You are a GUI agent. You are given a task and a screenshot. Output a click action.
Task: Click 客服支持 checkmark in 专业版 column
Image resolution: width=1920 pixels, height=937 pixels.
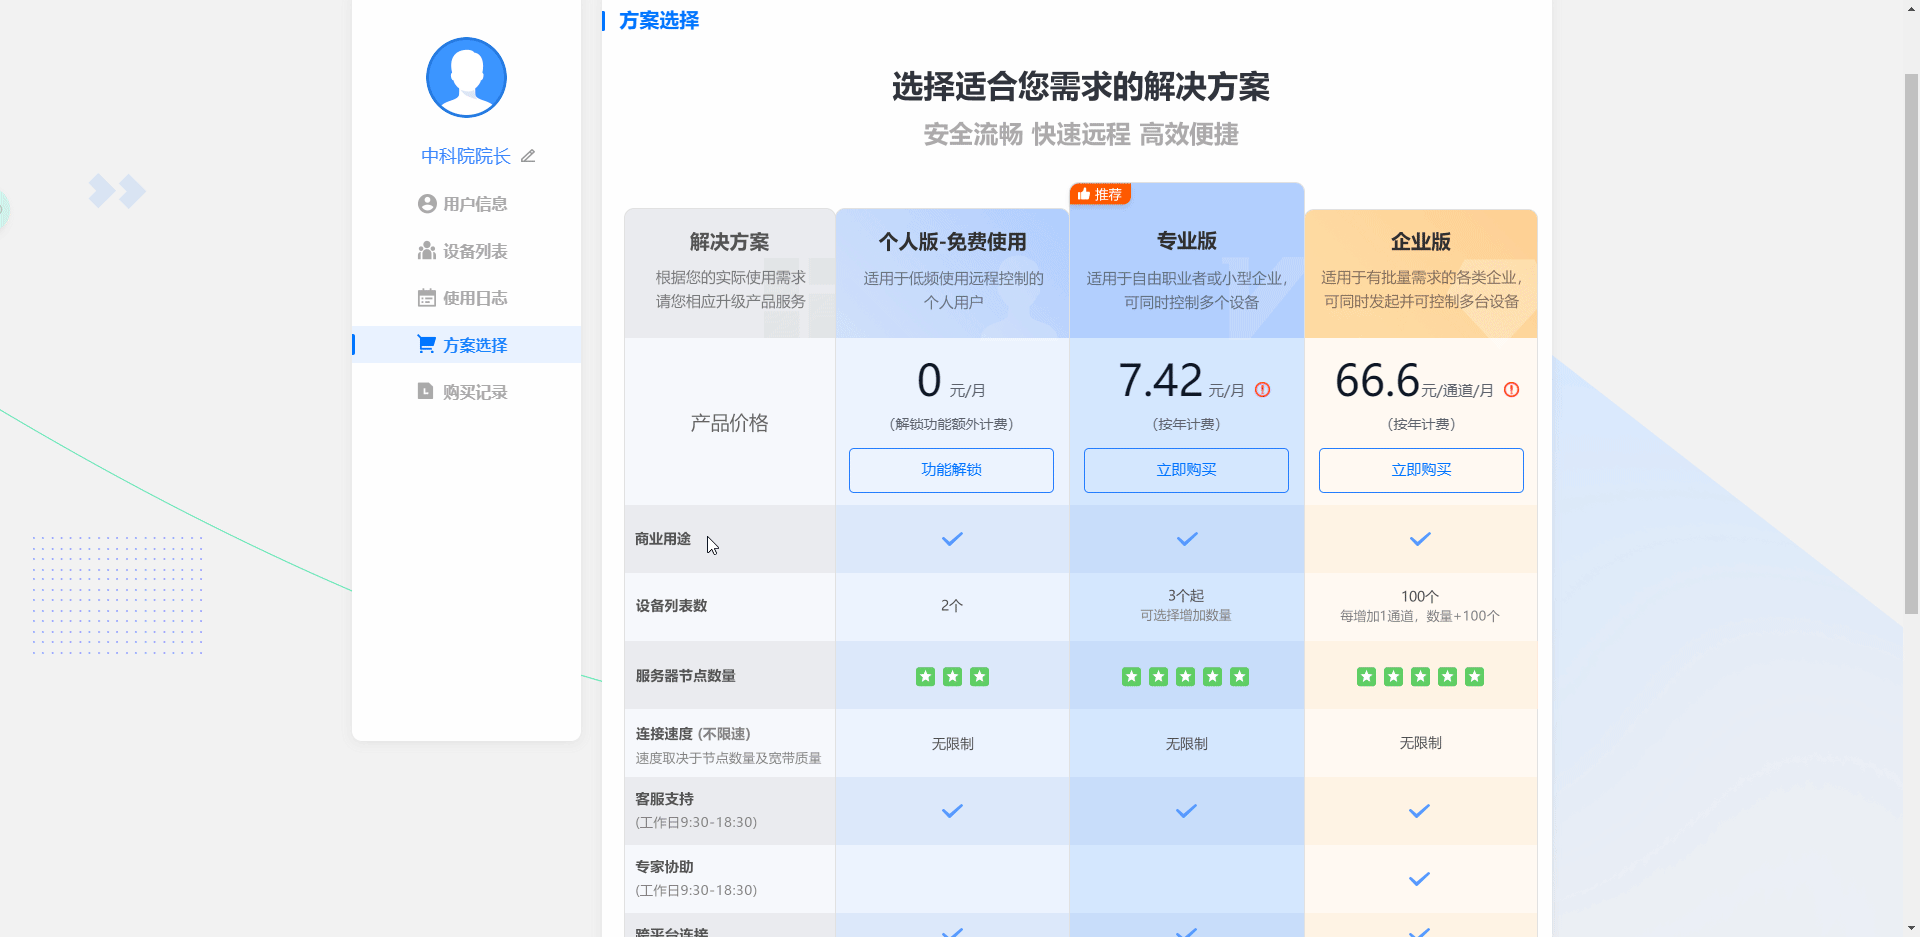(1186, 811)
